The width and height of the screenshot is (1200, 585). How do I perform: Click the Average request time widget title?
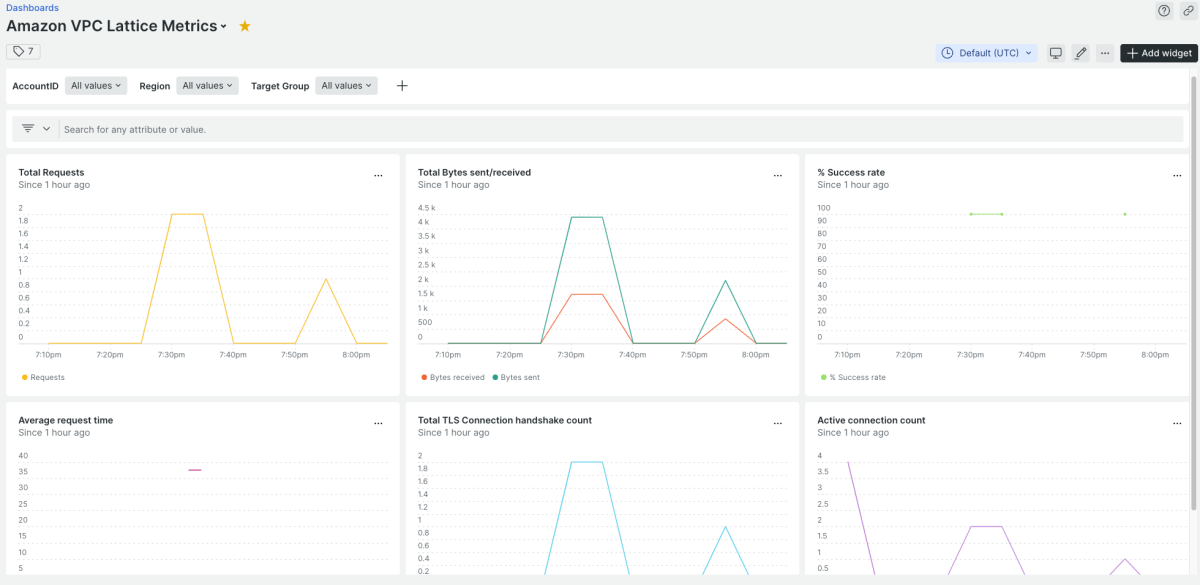pos(66,420)
